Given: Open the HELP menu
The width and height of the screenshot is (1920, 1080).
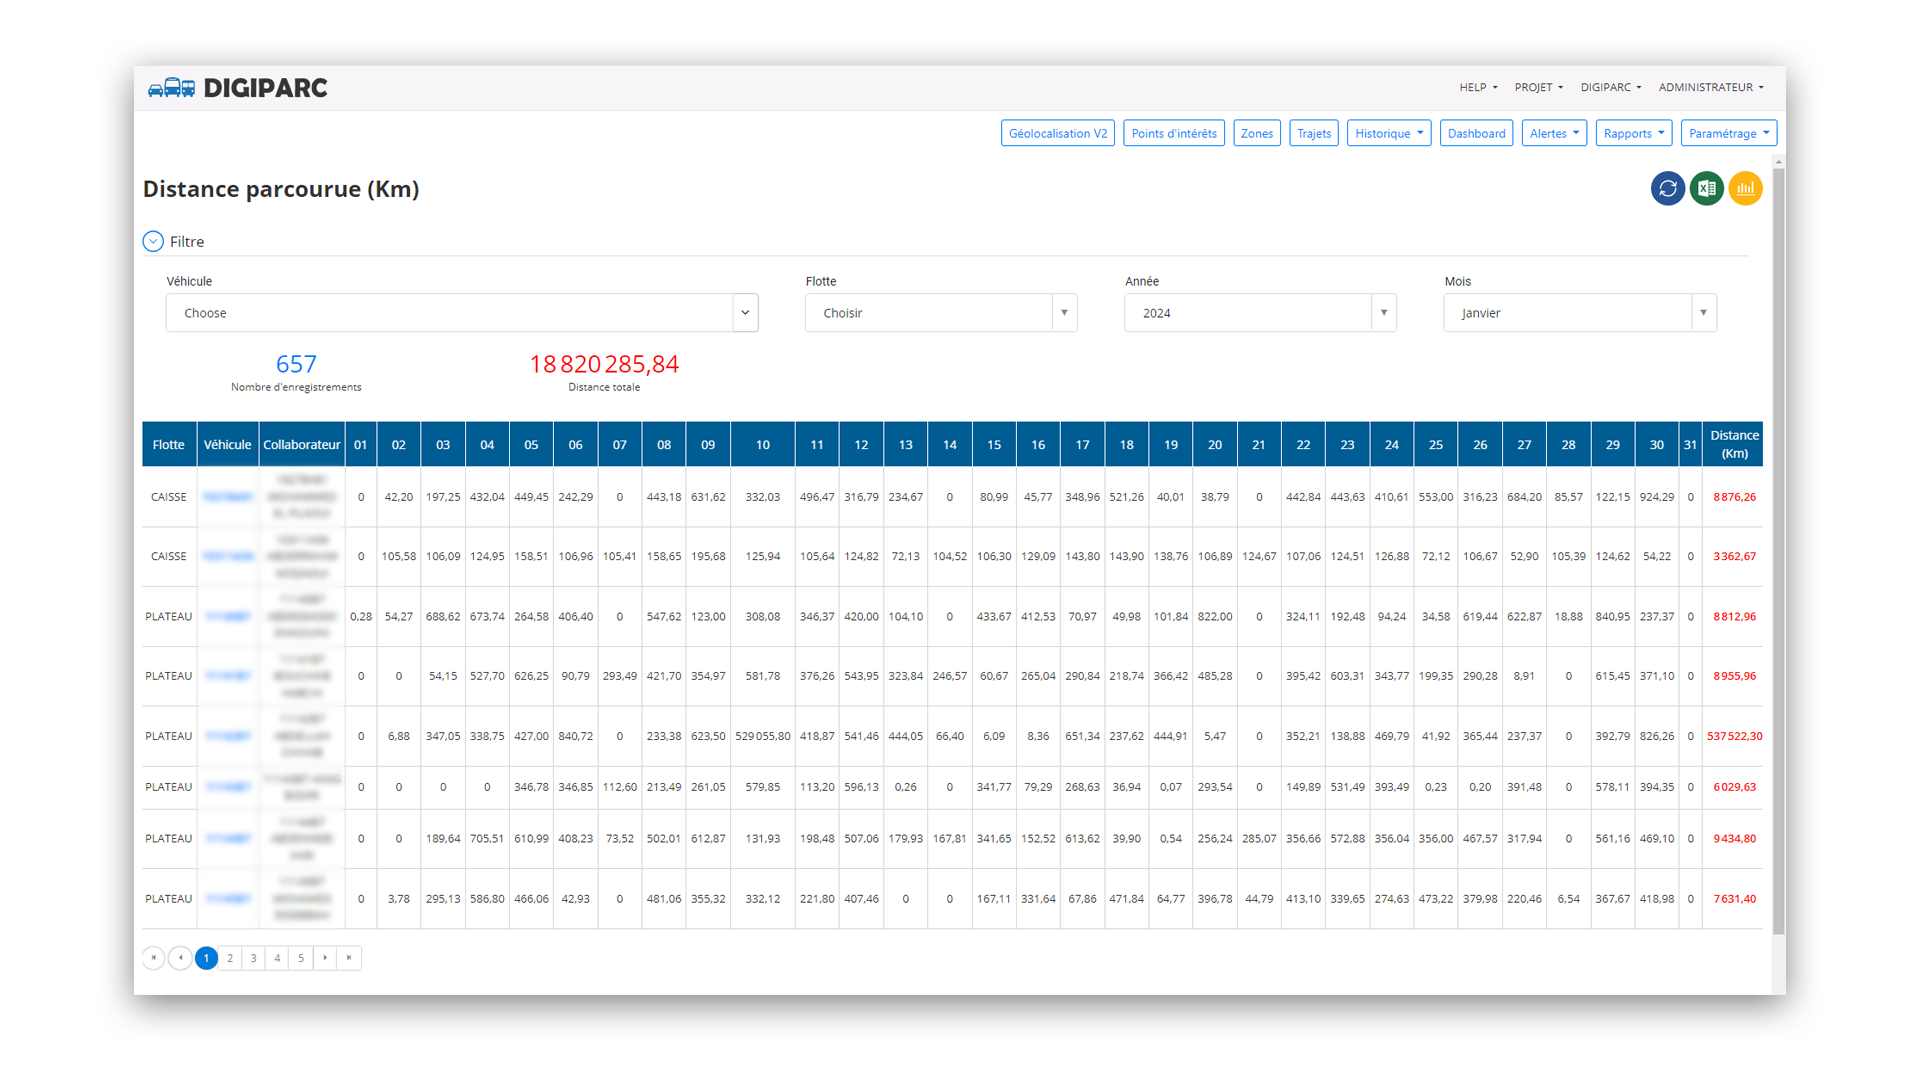Looking at the screenshot, I should [x=1478, y=87].
